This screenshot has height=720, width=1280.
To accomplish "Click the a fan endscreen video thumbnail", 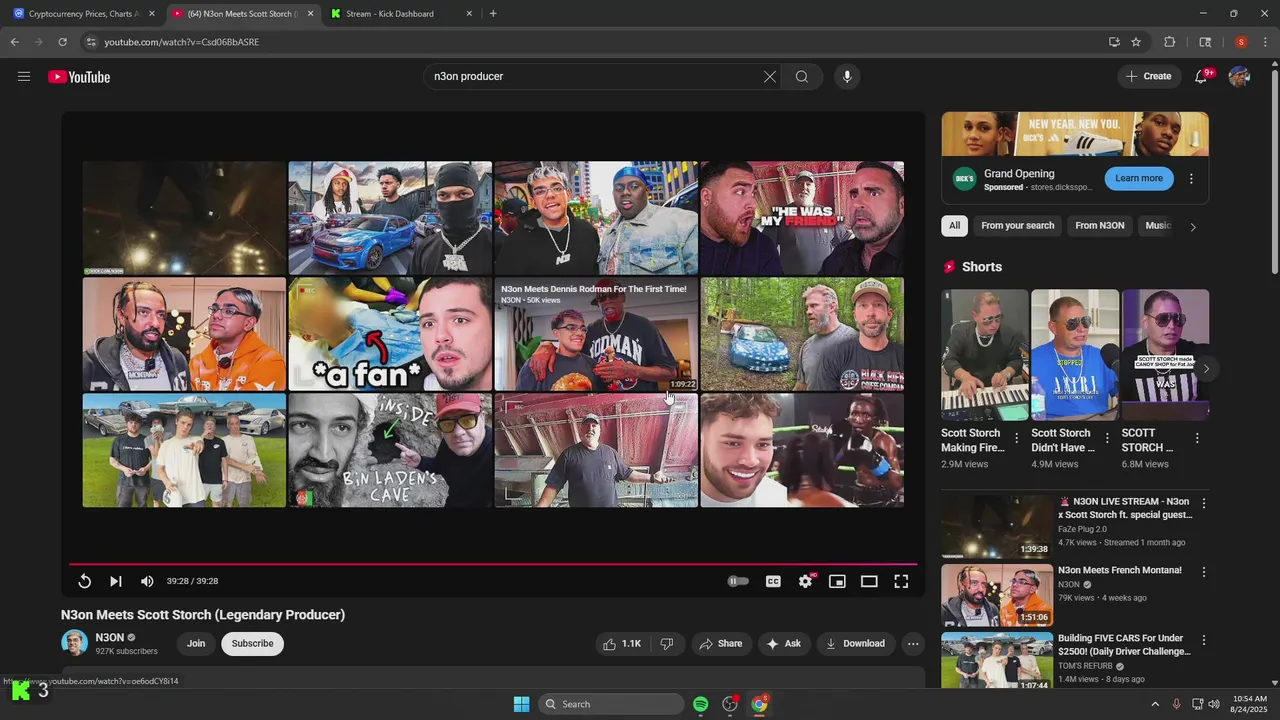I will click(390, 334).
